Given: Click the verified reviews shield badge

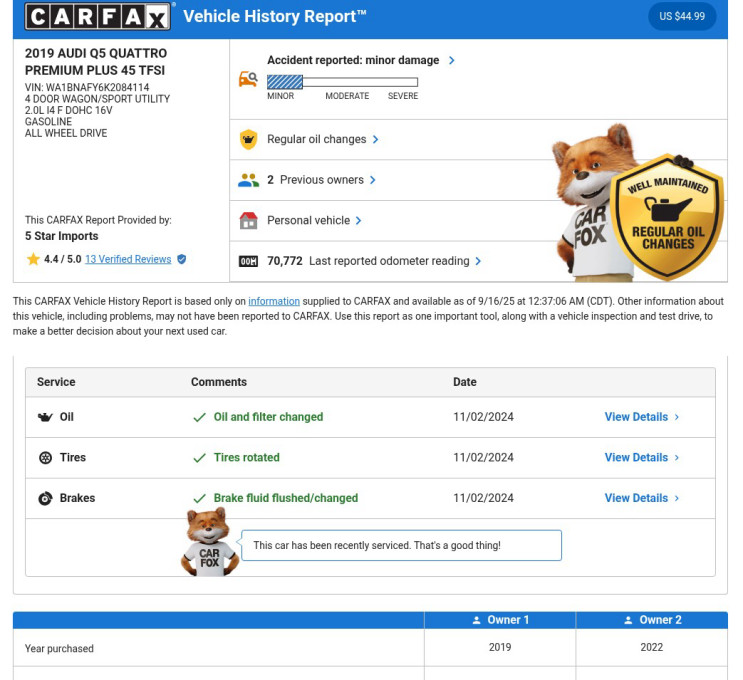Looking at the screenshot, I should click(x=182, y=259).
